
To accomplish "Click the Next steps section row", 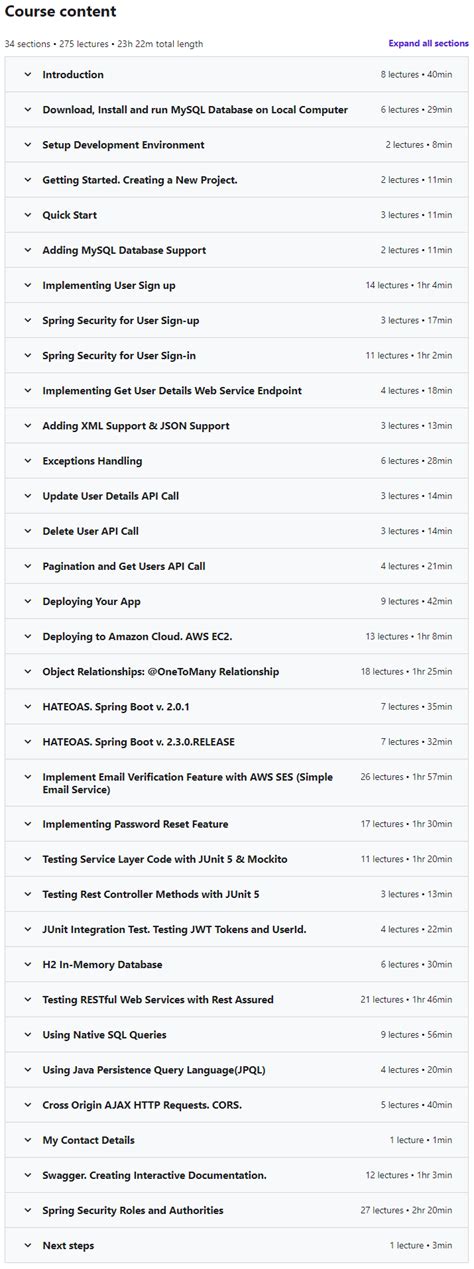I will click(236, 1245).
